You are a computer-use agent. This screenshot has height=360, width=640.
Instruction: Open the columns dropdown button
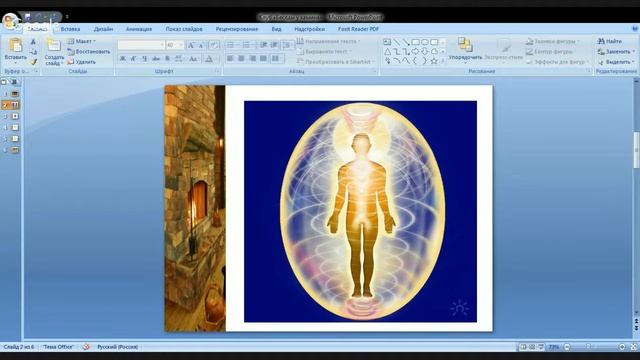[277, 59]
